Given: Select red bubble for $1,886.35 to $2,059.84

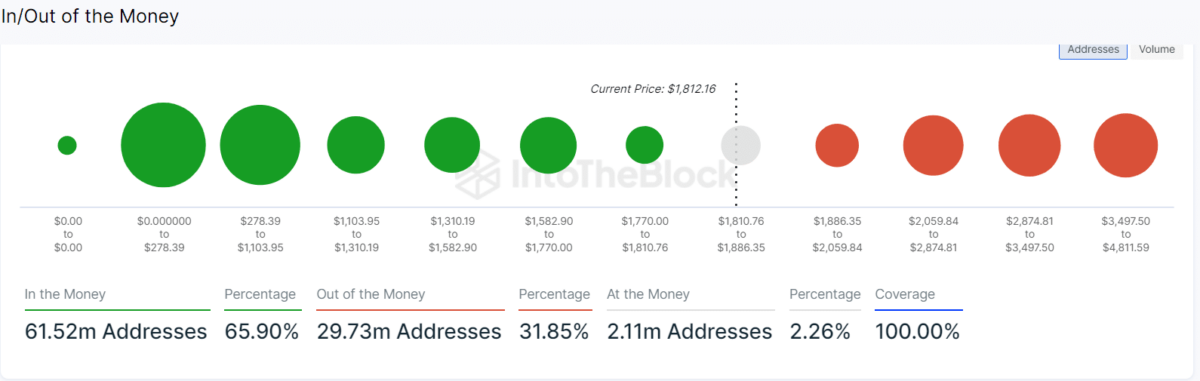Looking at the screenshot, I should pyautogui.click(x=837, y=145).
